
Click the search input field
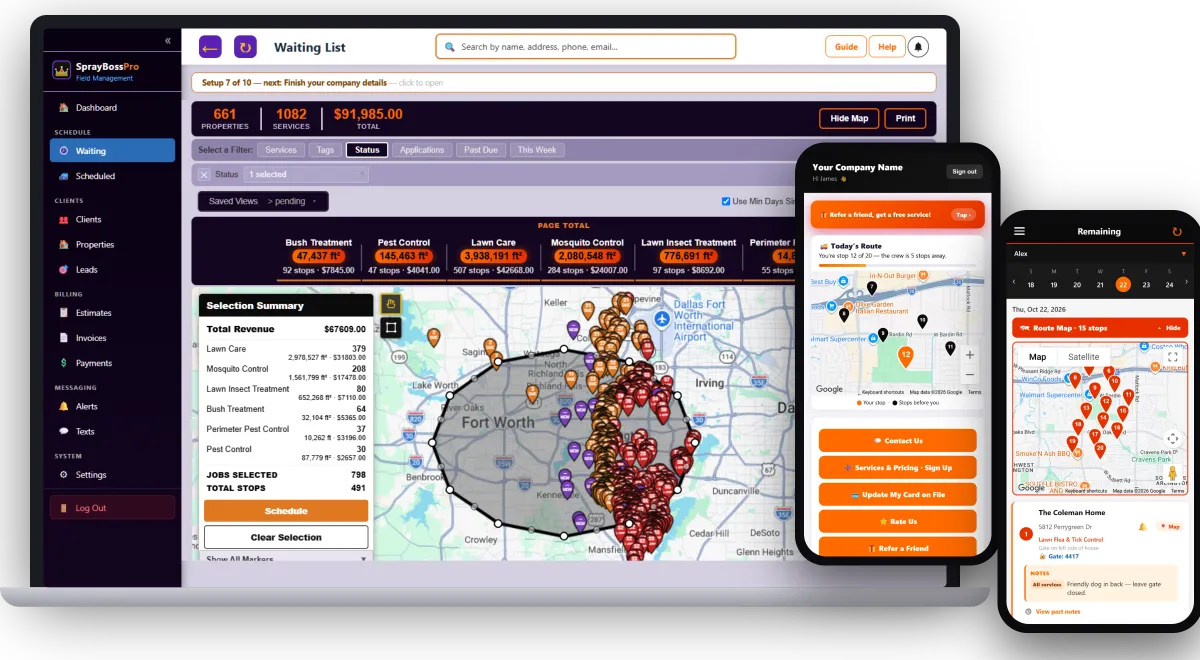coord(585,47)
